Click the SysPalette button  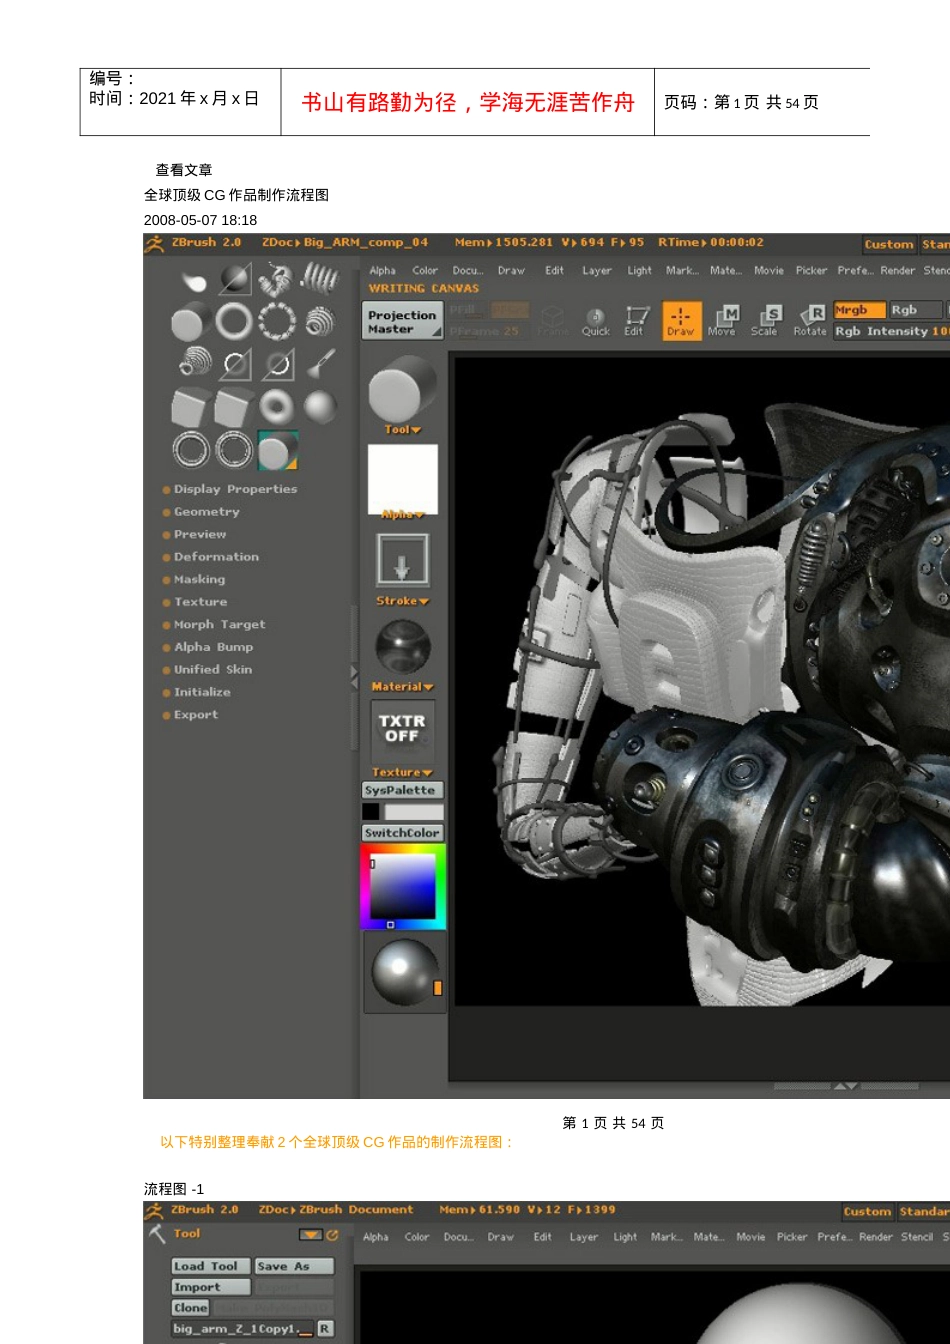point(403,790)
